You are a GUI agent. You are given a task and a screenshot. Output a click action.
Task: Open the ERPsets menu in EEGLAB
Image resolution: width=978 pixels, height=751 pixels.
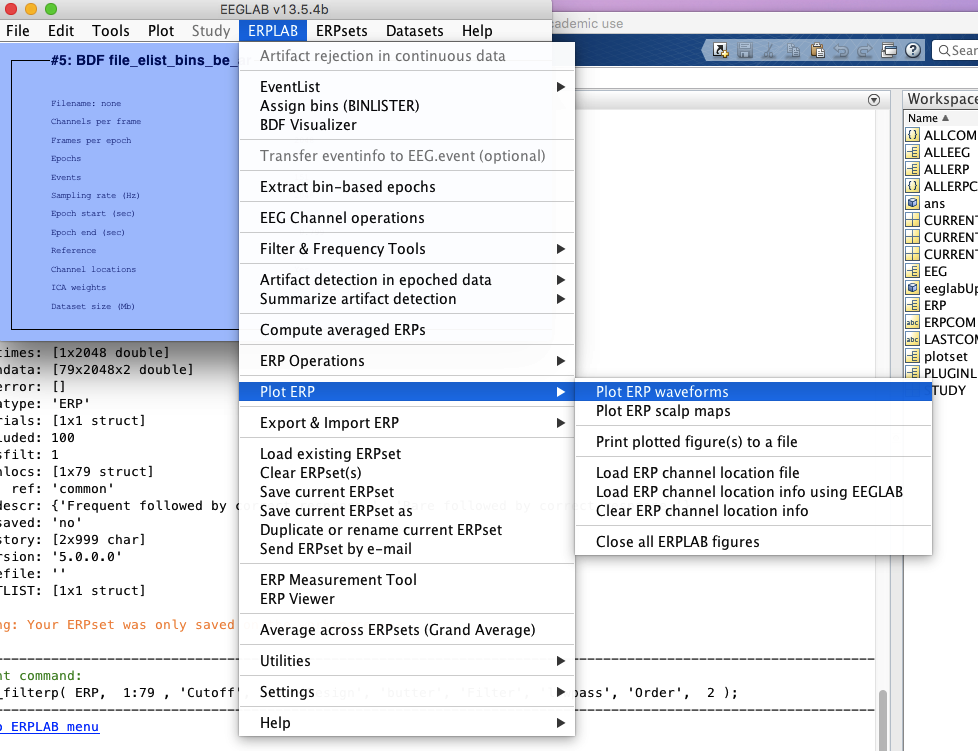click(341, 31)
